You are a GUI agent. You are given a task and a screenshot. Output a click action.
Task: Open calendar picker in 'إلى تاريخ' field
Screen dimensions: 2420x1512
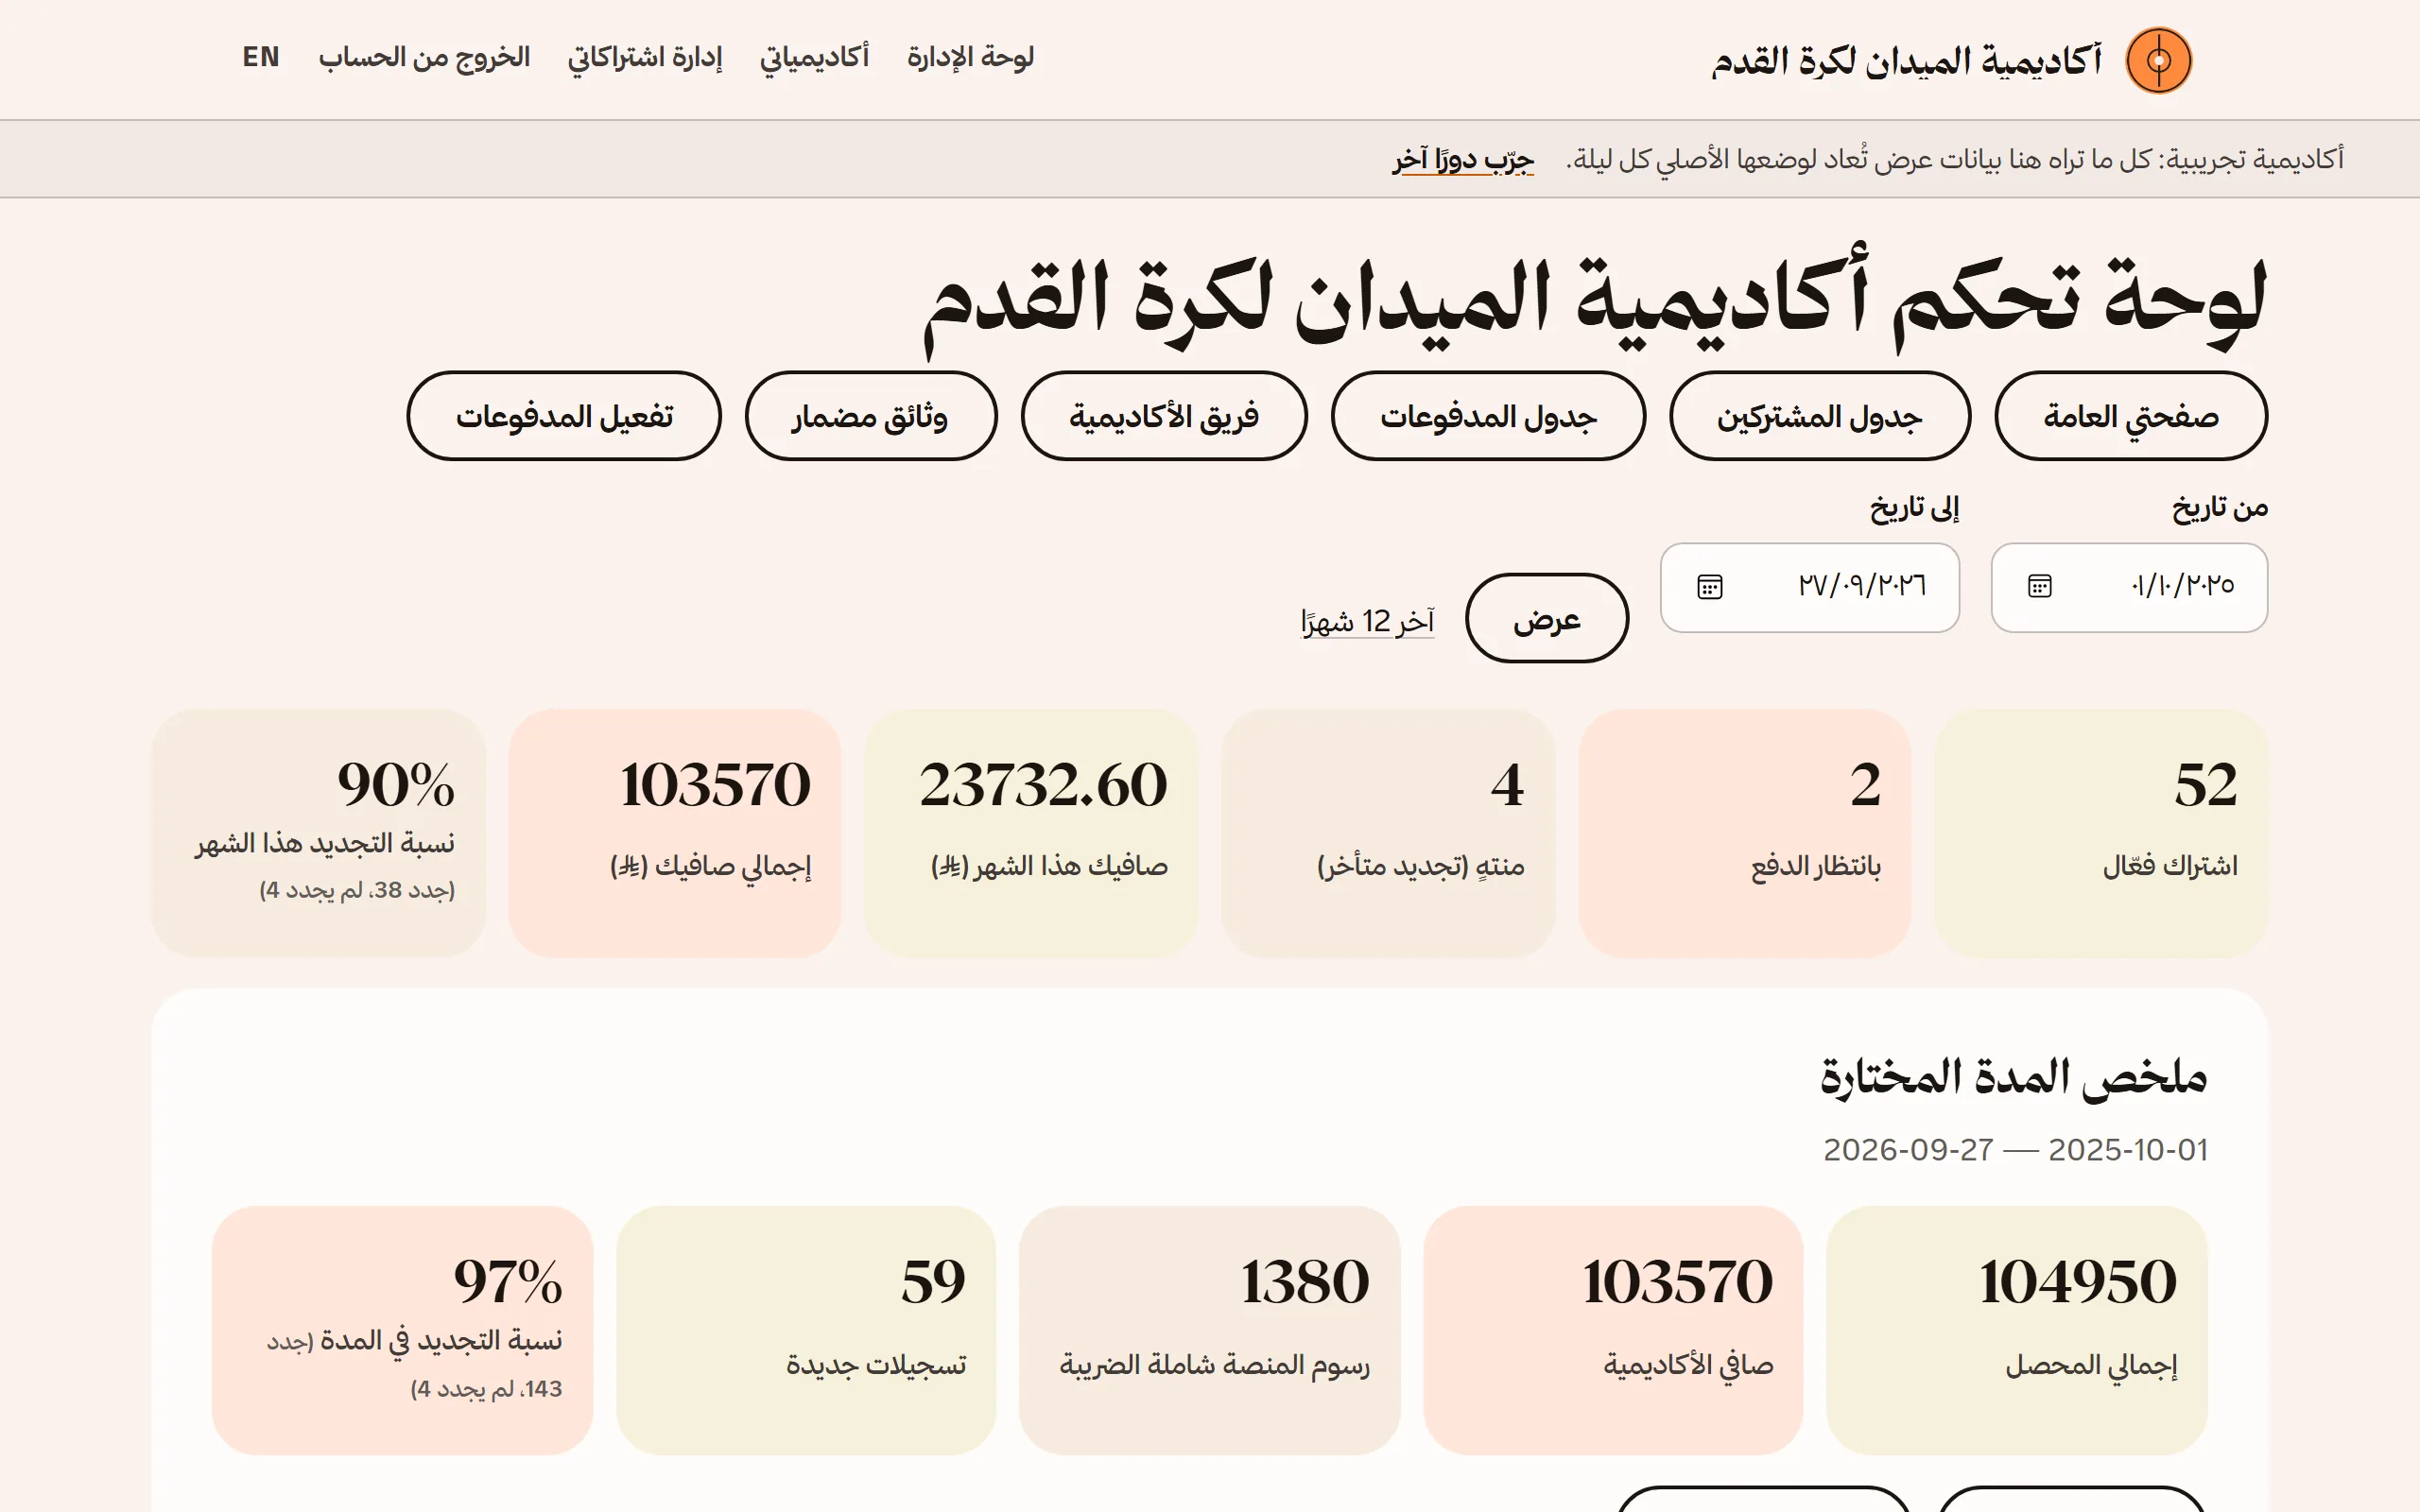click(x=1709, y=586)
